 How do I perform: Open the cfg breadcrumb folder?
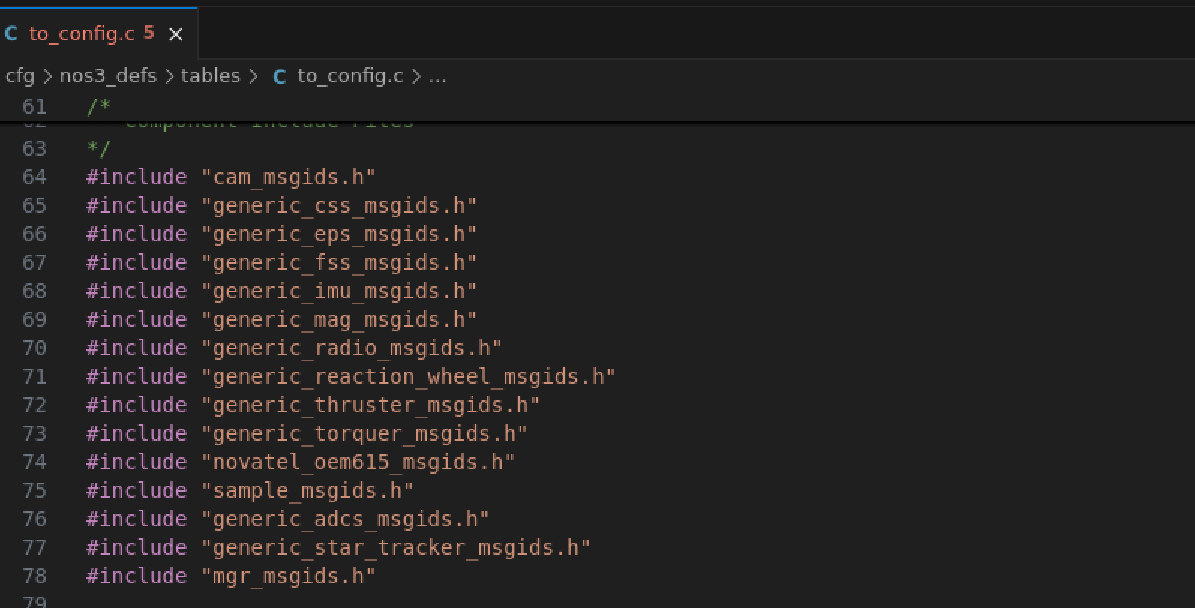[20, 76]
